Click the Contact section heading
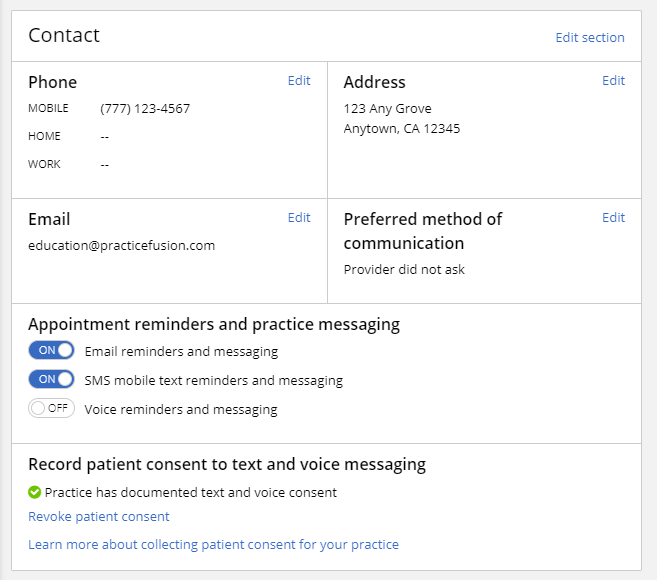Image resolution: width=657 pixels, height=580 pixels. 64,36
